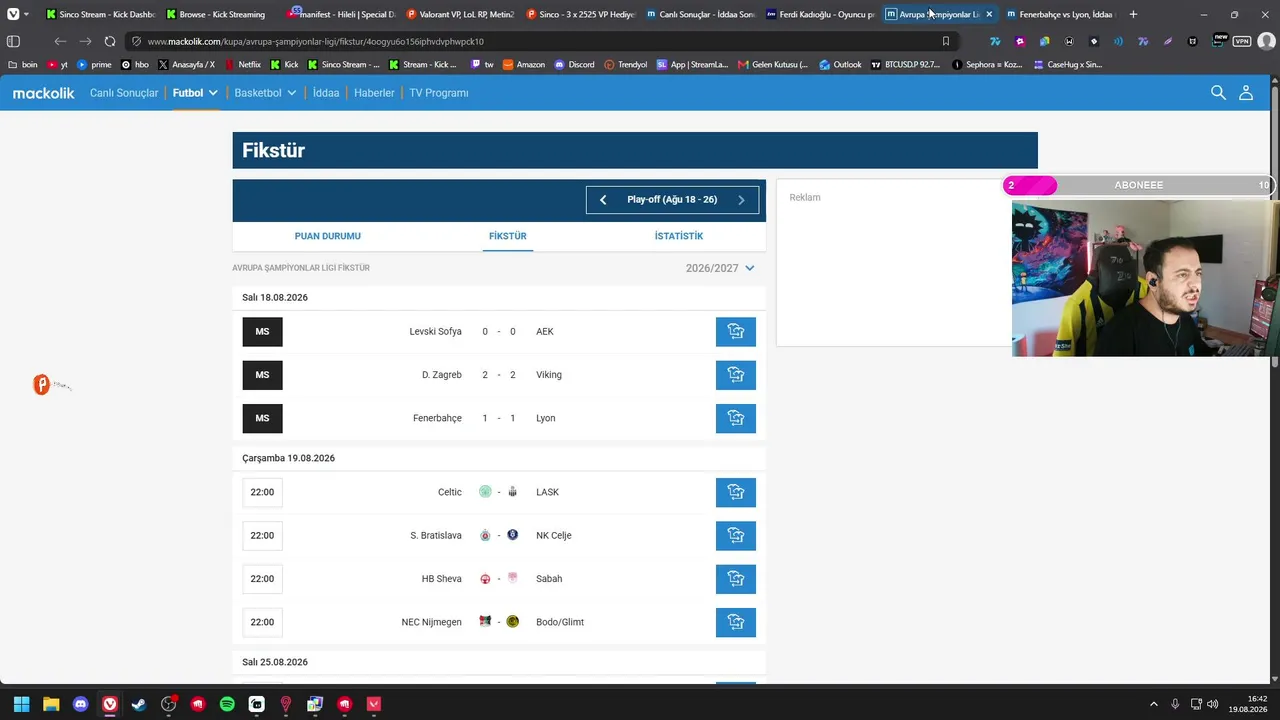Click the Bodo/Glimt team crest
The image size is (1280, 720).
pyautogui.click(x=513, y=622)
